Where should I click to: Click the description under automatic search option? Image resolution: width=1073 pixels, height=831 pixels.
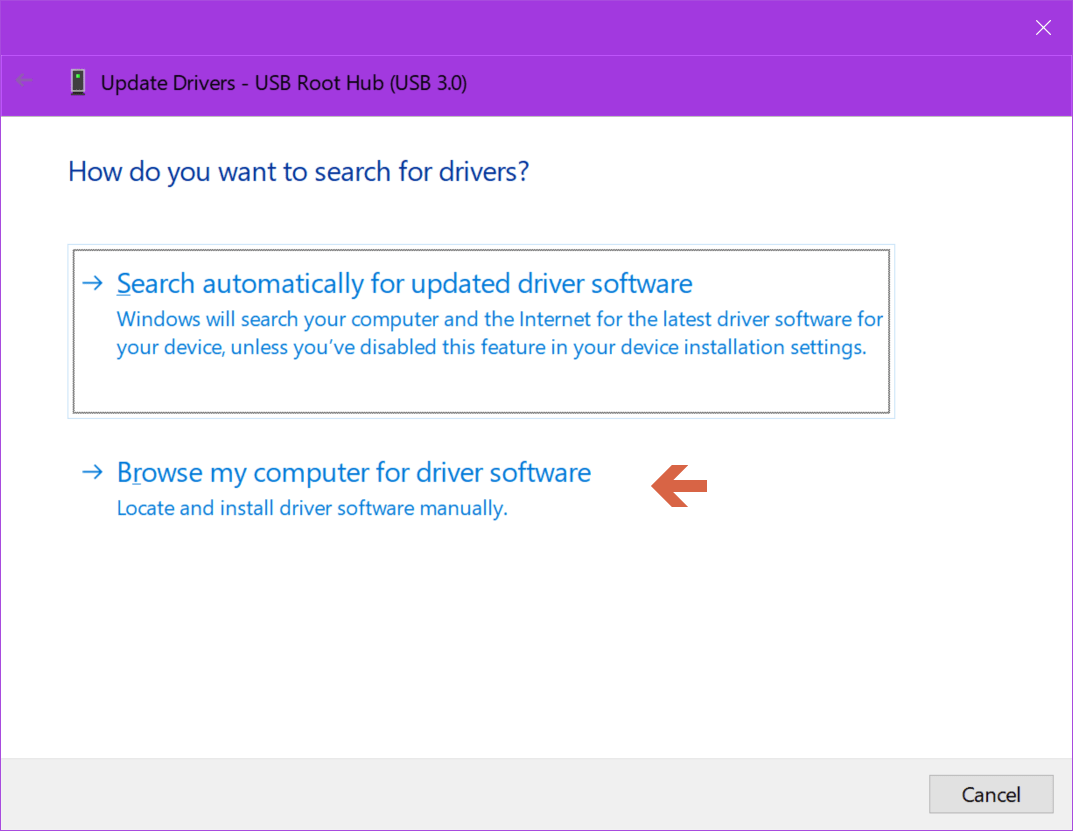click(500, 333)
